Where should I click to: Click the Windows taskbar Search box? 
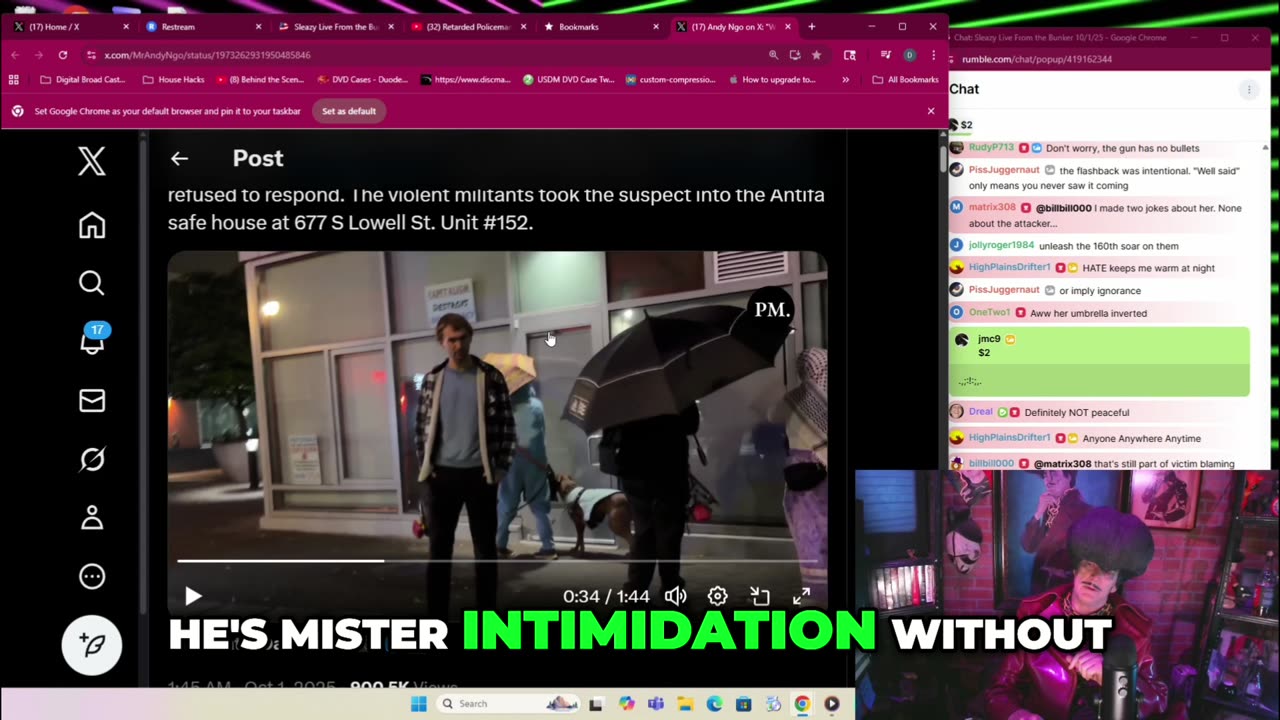coord(510,704)
